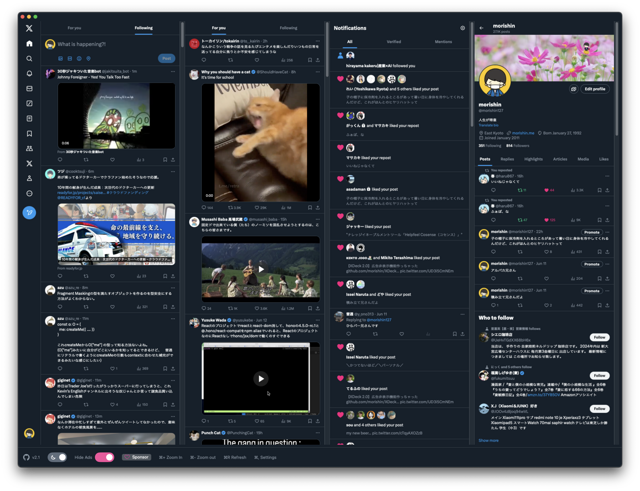Screen dimensions: 640x491
Task: Click the Post button in composer
Action: click(x=167, y=58)
